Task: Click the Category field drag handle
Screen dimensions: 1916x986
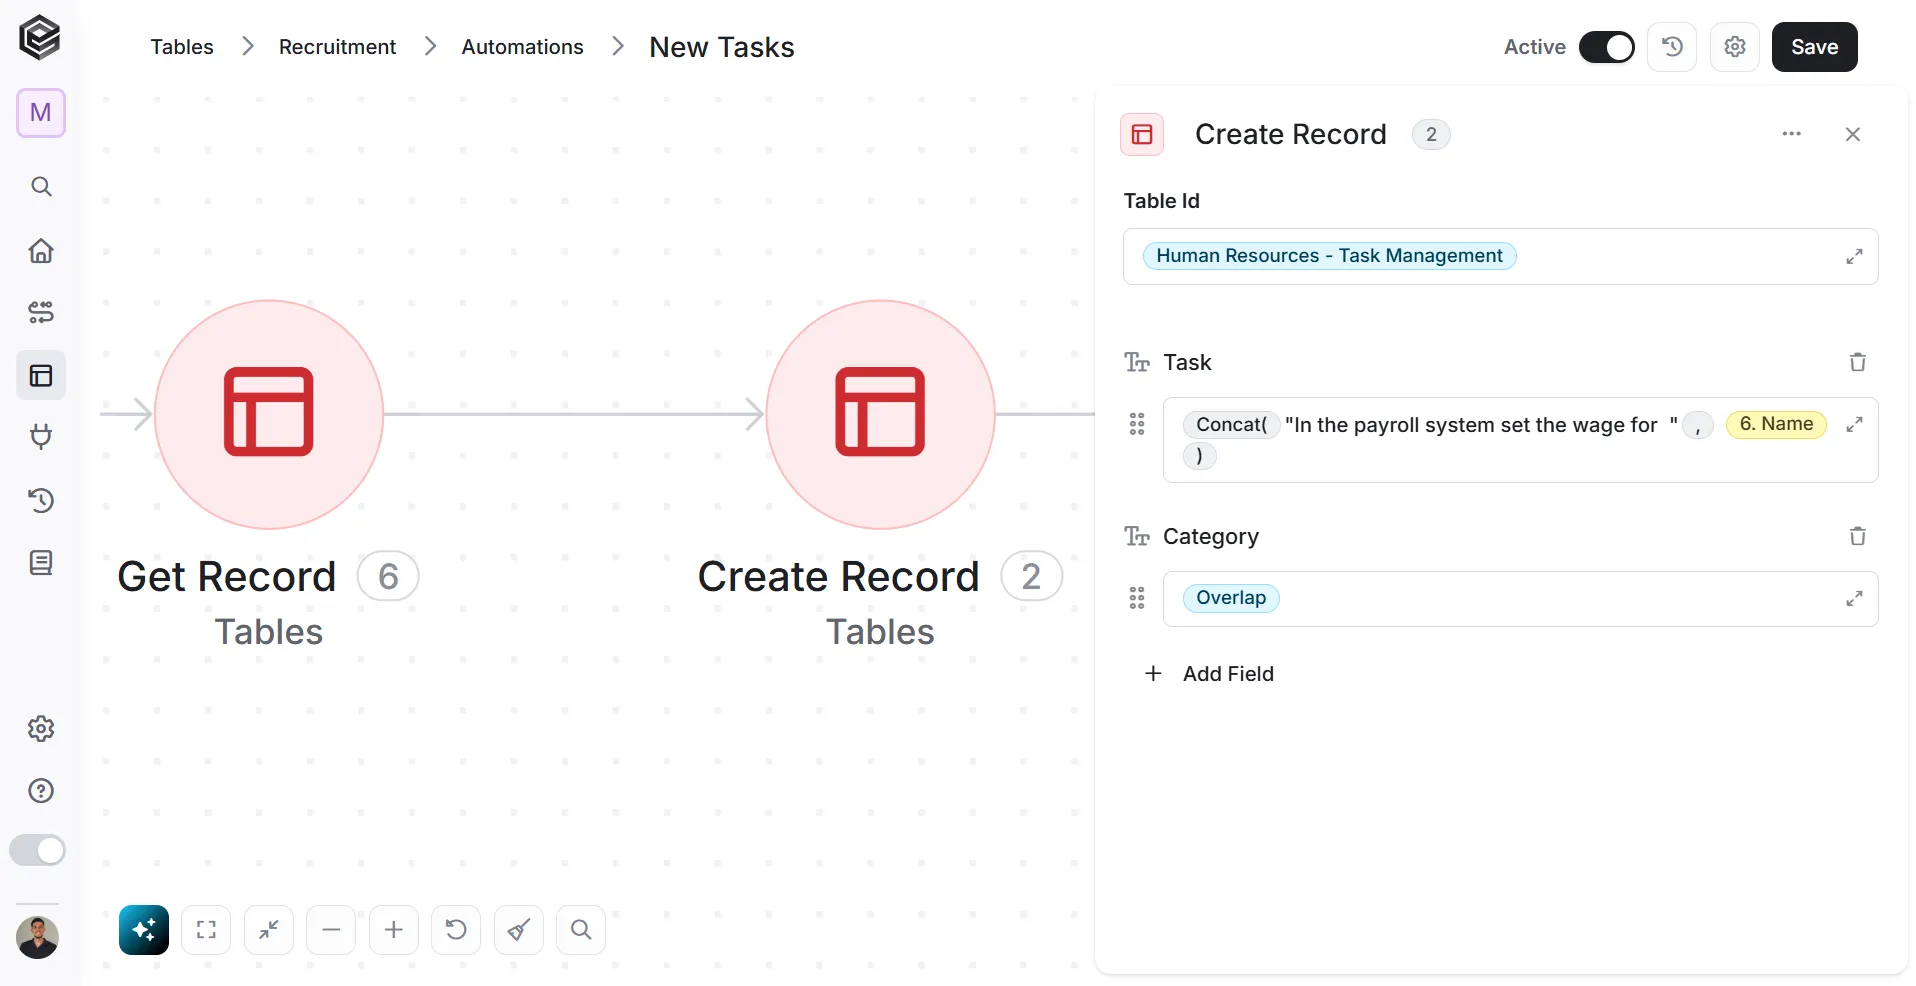Action: pyautogui.click(x=1137, y=598)
